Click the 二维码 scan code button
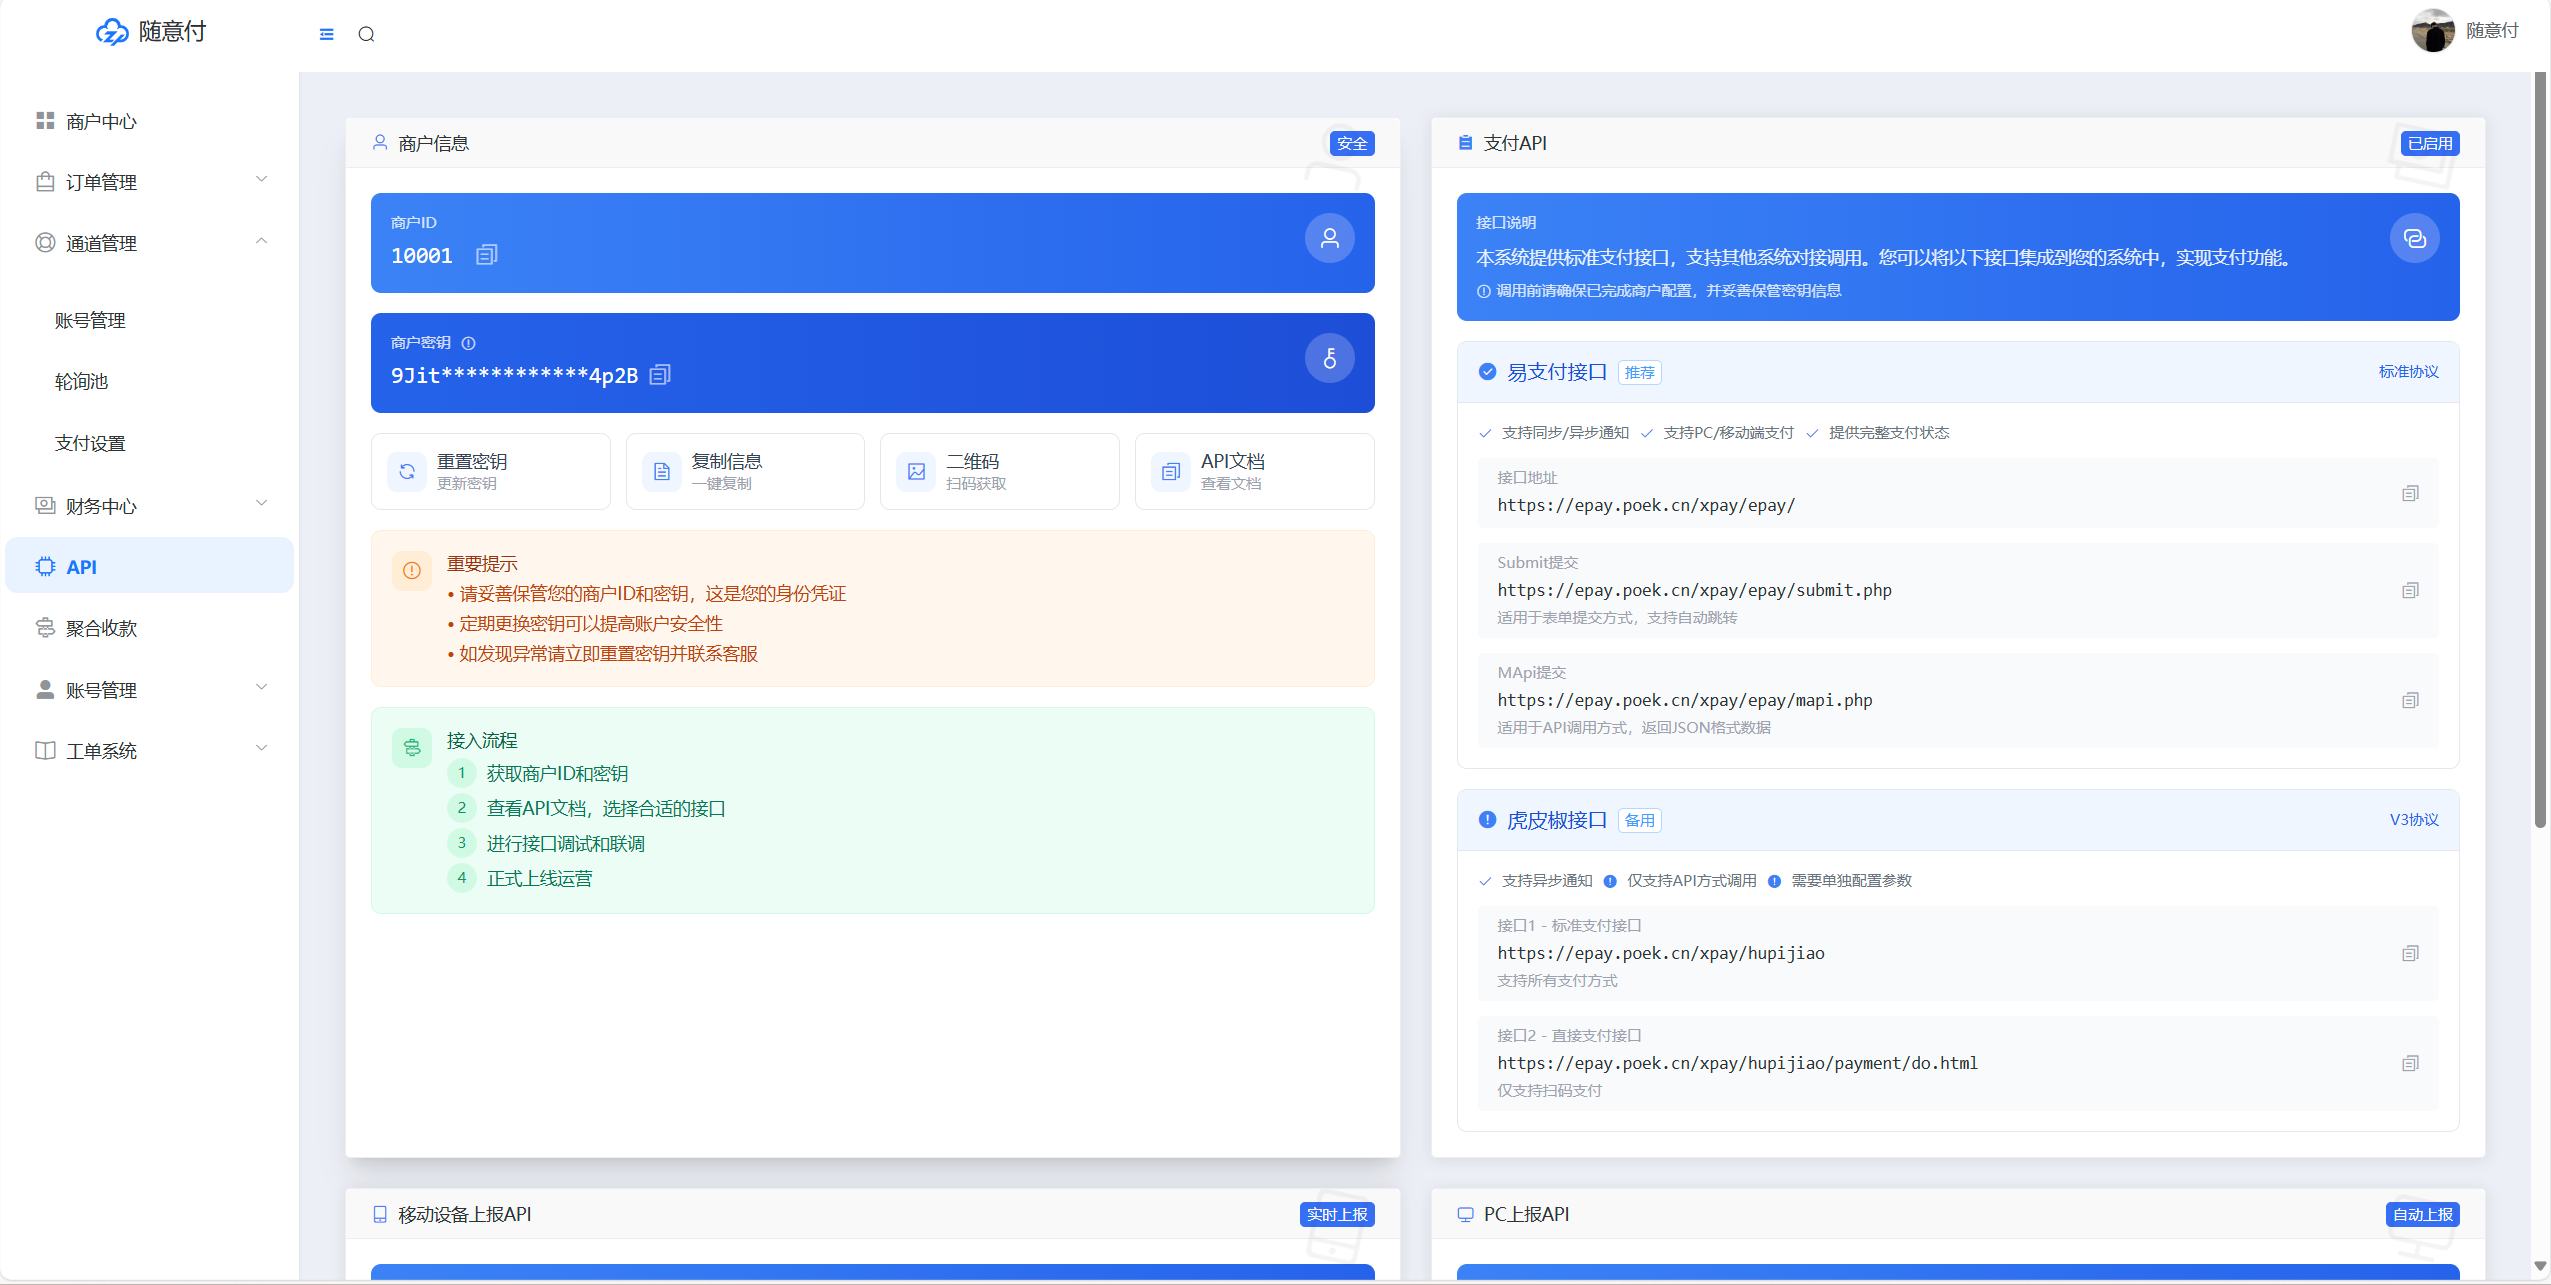 point(999,471)
